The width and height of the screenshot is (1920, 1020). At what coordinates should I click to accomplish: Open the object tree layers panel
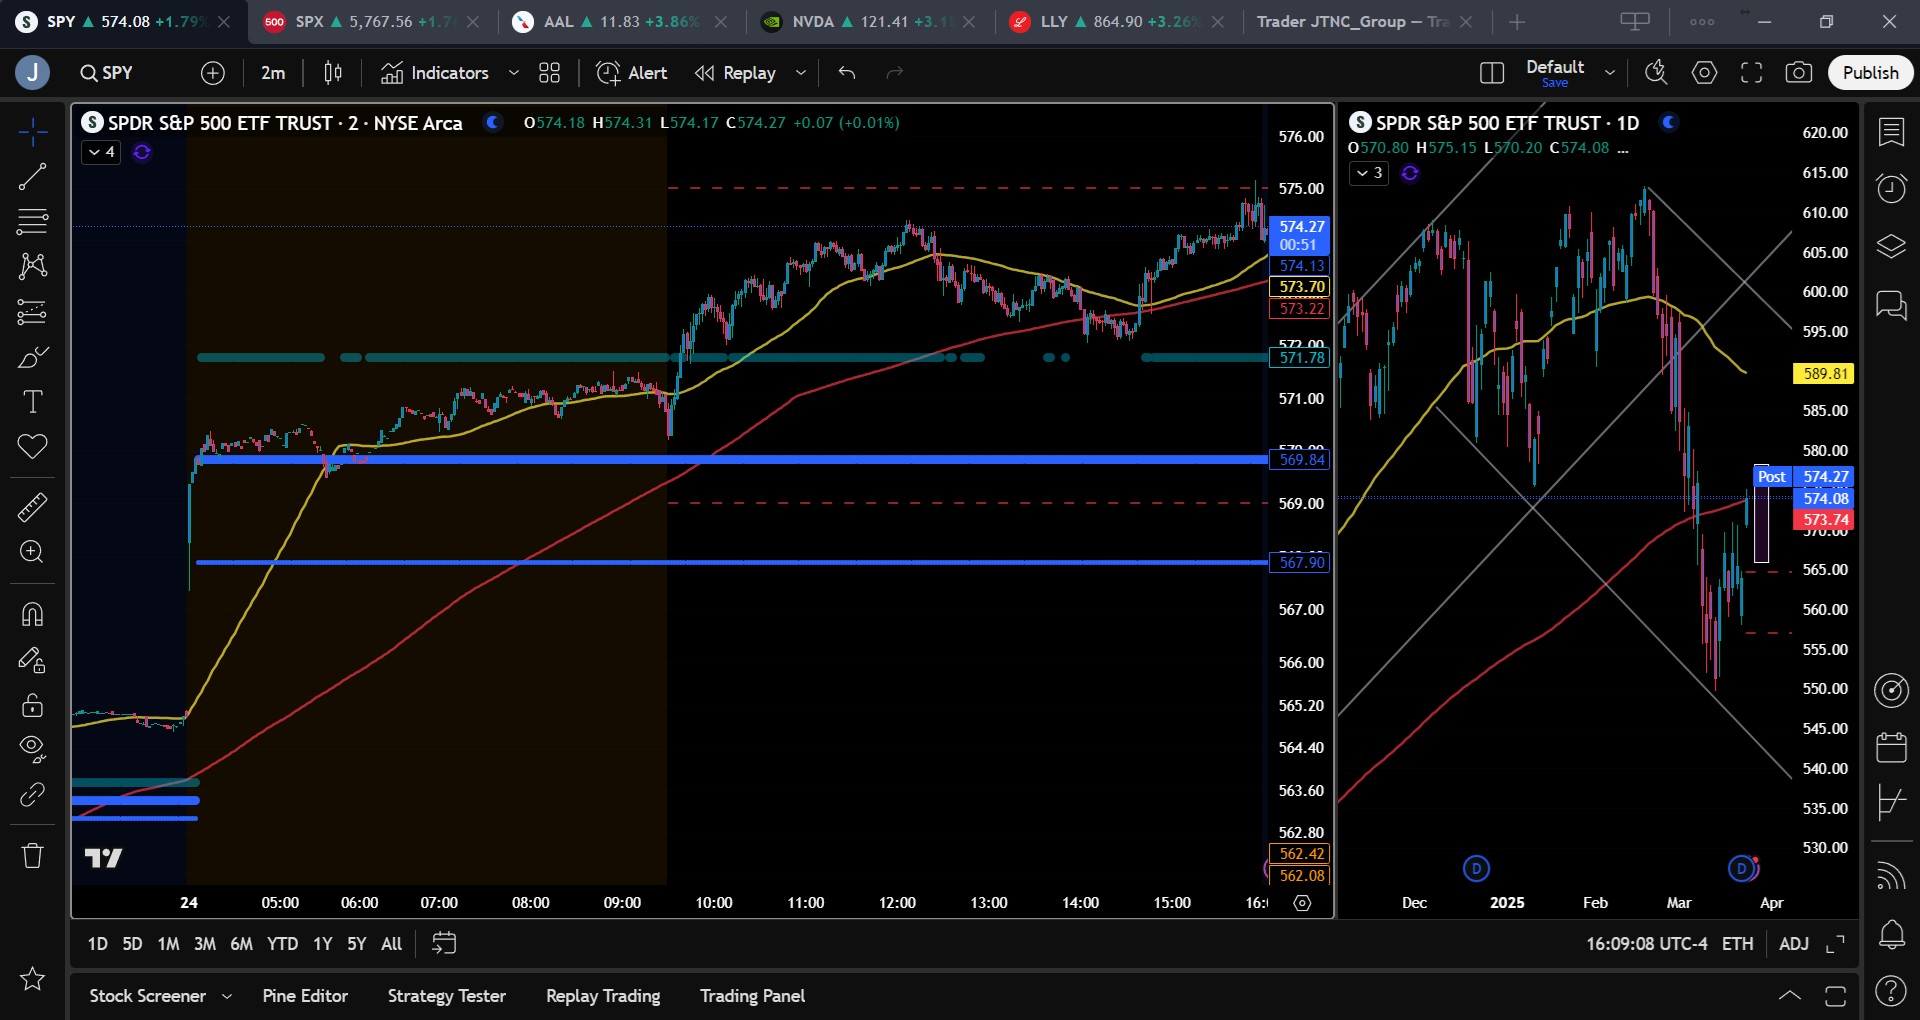[x=1891, y=246]
